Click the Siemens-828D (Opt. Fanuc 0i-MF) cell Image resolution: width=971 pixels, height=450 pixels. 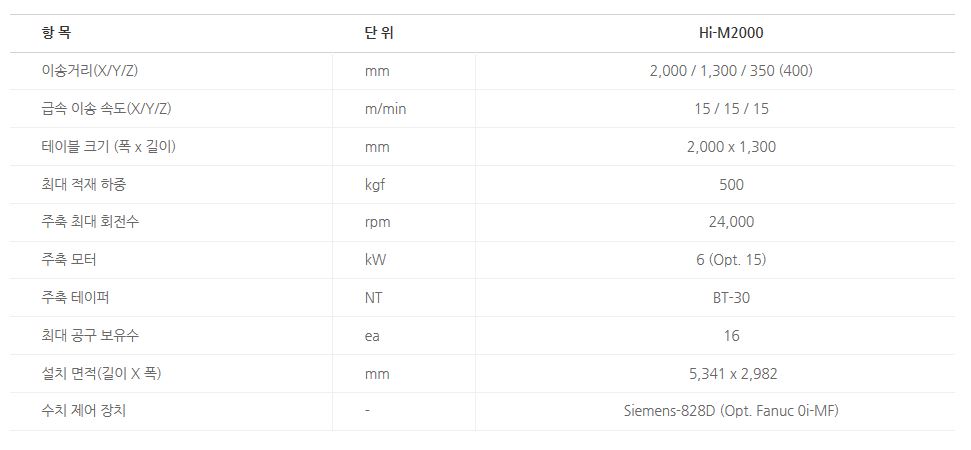coord(731,411)
